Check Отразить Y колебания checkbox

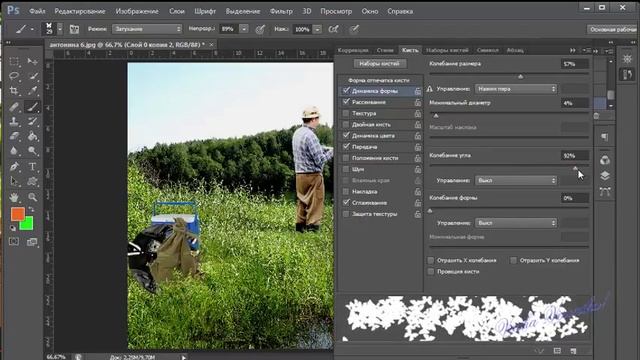513,260
